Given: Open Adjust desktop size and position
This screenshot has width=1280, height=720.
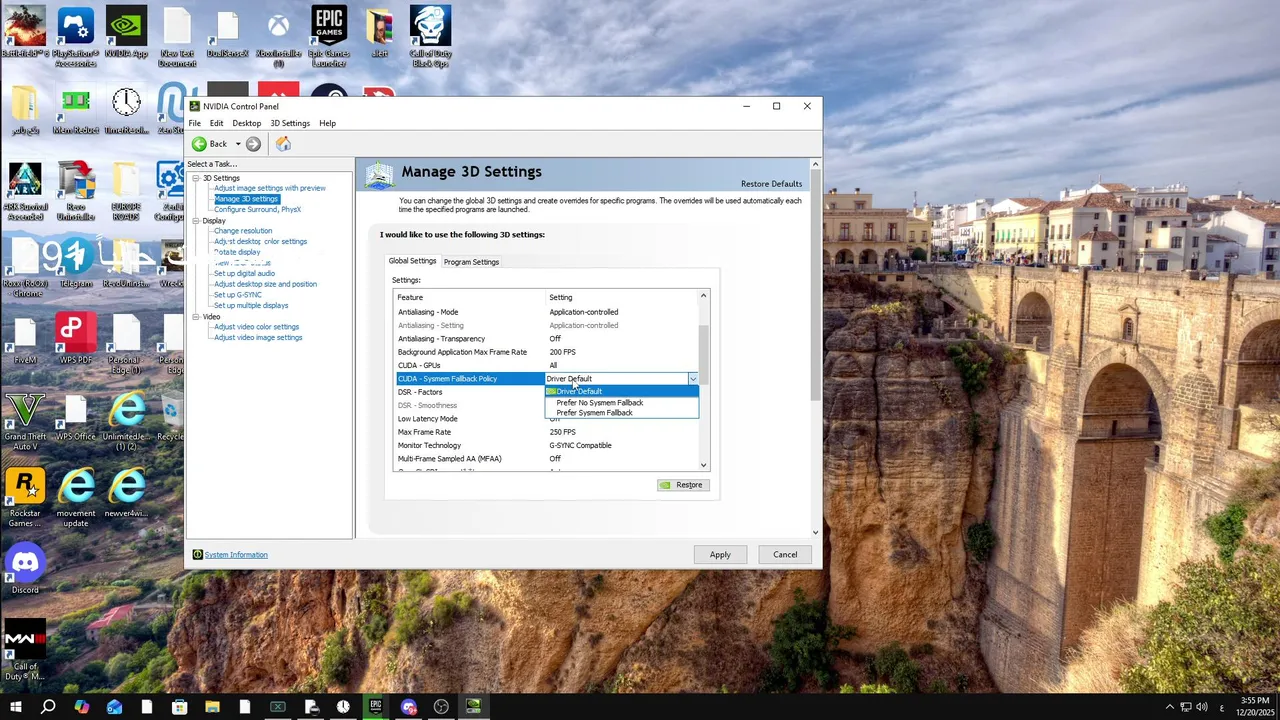Looking at the screenshot, I should click(x=265, y=284).
